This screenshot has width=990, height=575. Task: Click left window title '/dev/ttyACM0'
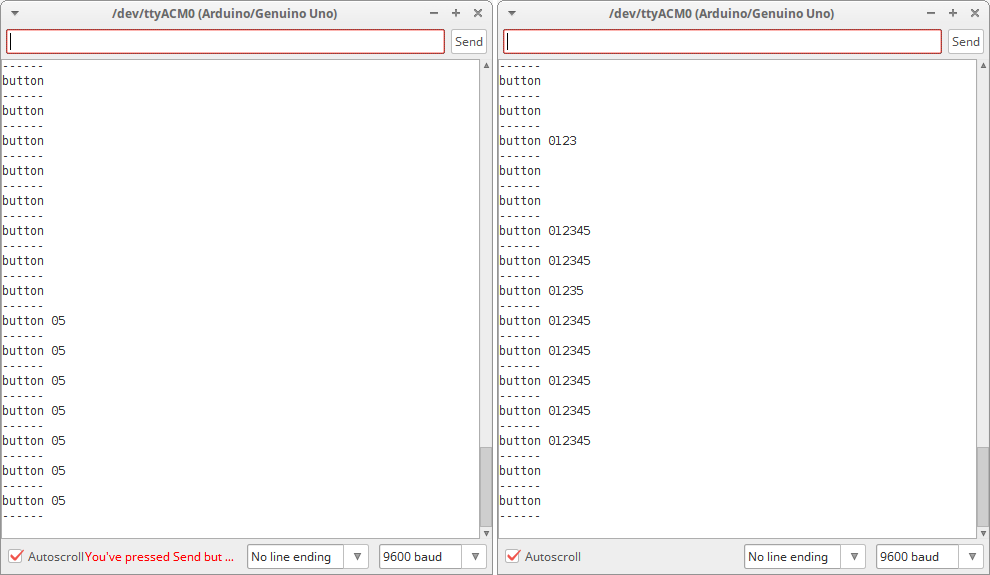[x=224, y=13]
